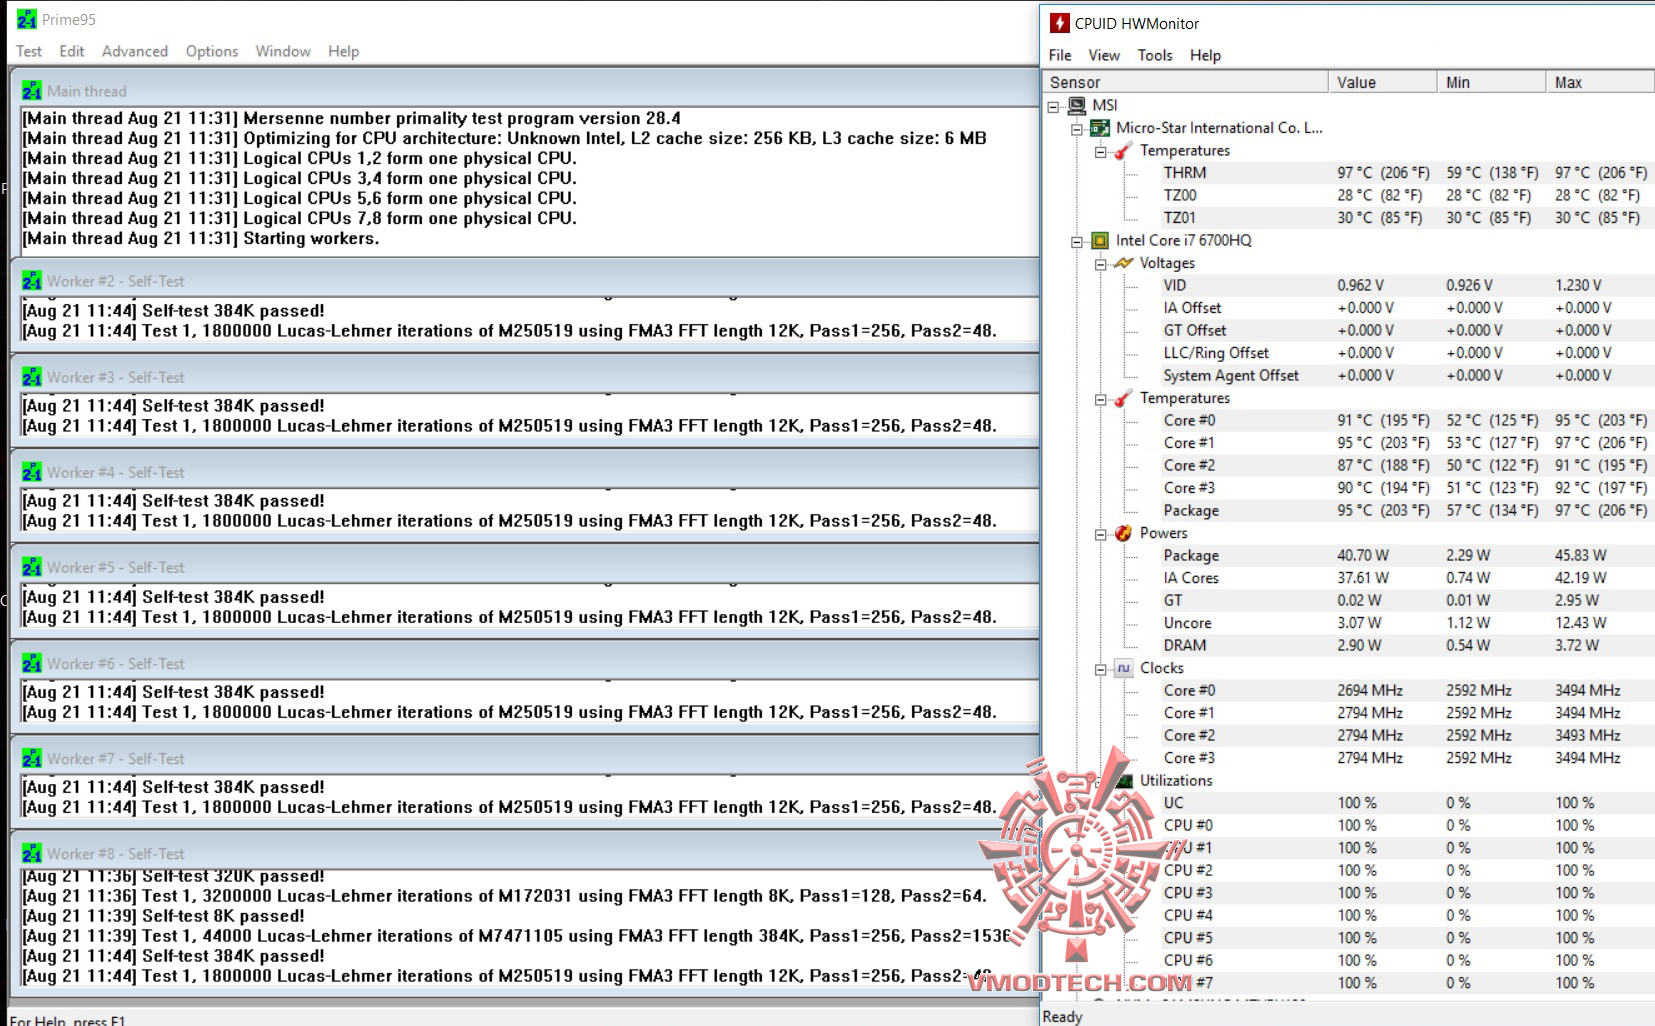
Task: Collapse the Clocks group
Action: click(1100, 669)
